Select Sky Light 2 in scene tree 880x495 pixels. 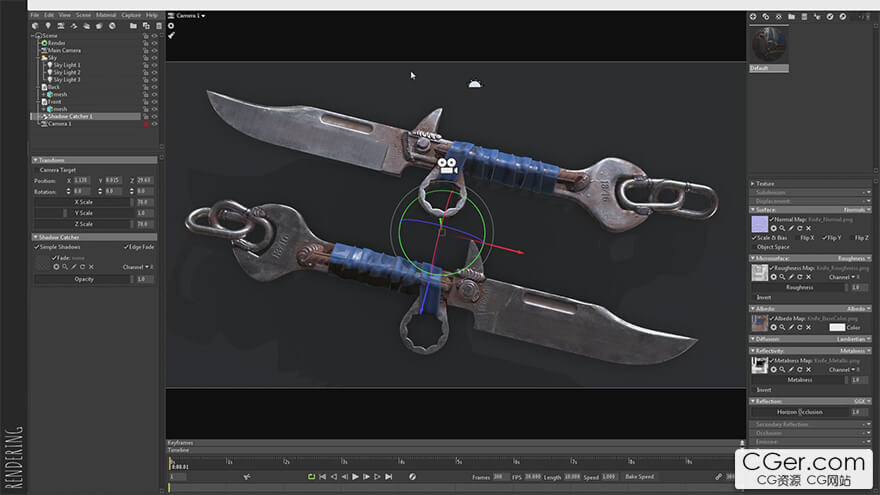coord(66,72)
